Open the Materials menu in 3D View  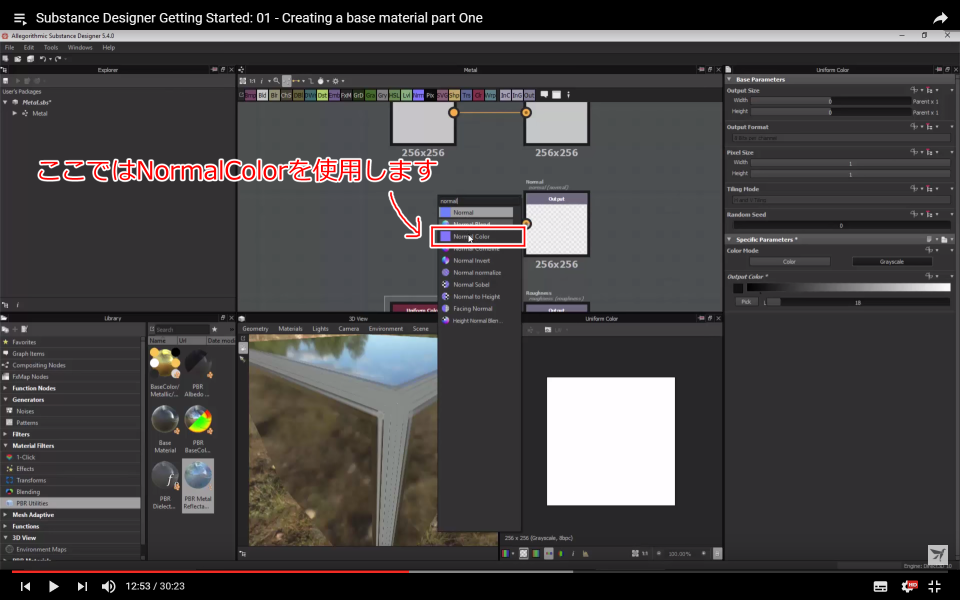[x=290, y=329]
